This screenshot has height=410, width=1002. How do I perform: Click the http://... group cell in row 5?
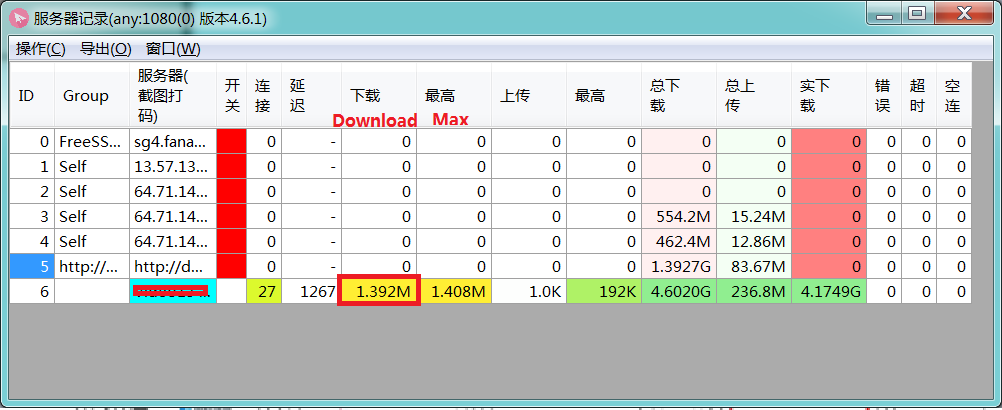[92, 266]
